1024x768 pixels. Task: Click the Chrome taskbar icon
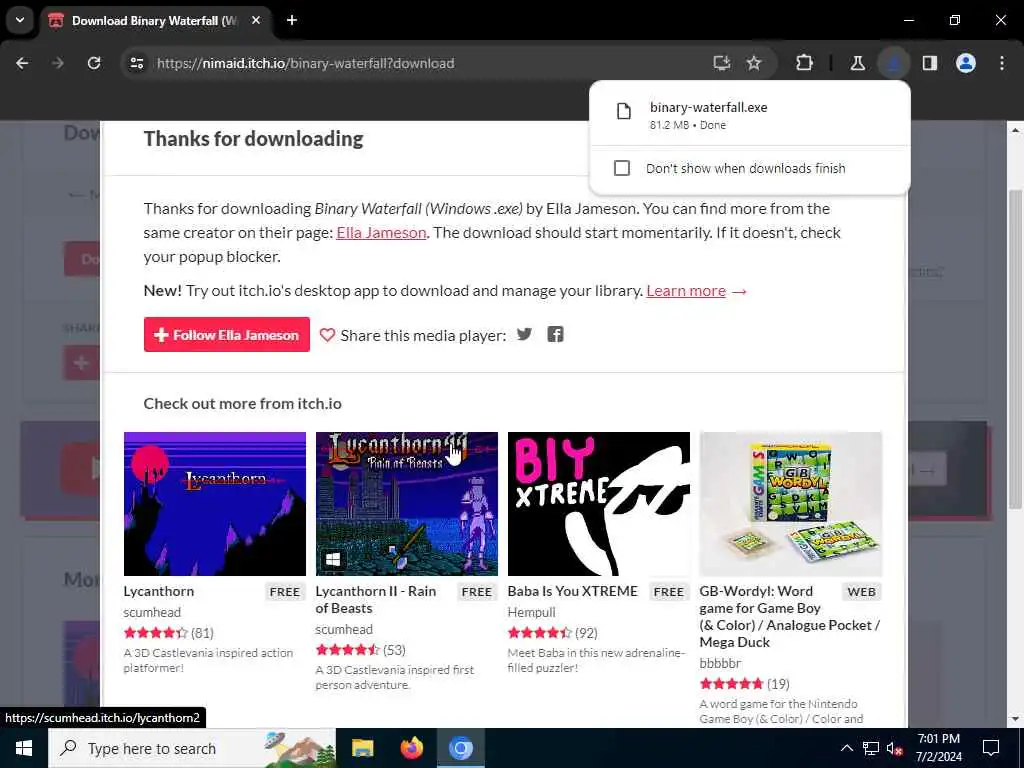coord(460,748)
